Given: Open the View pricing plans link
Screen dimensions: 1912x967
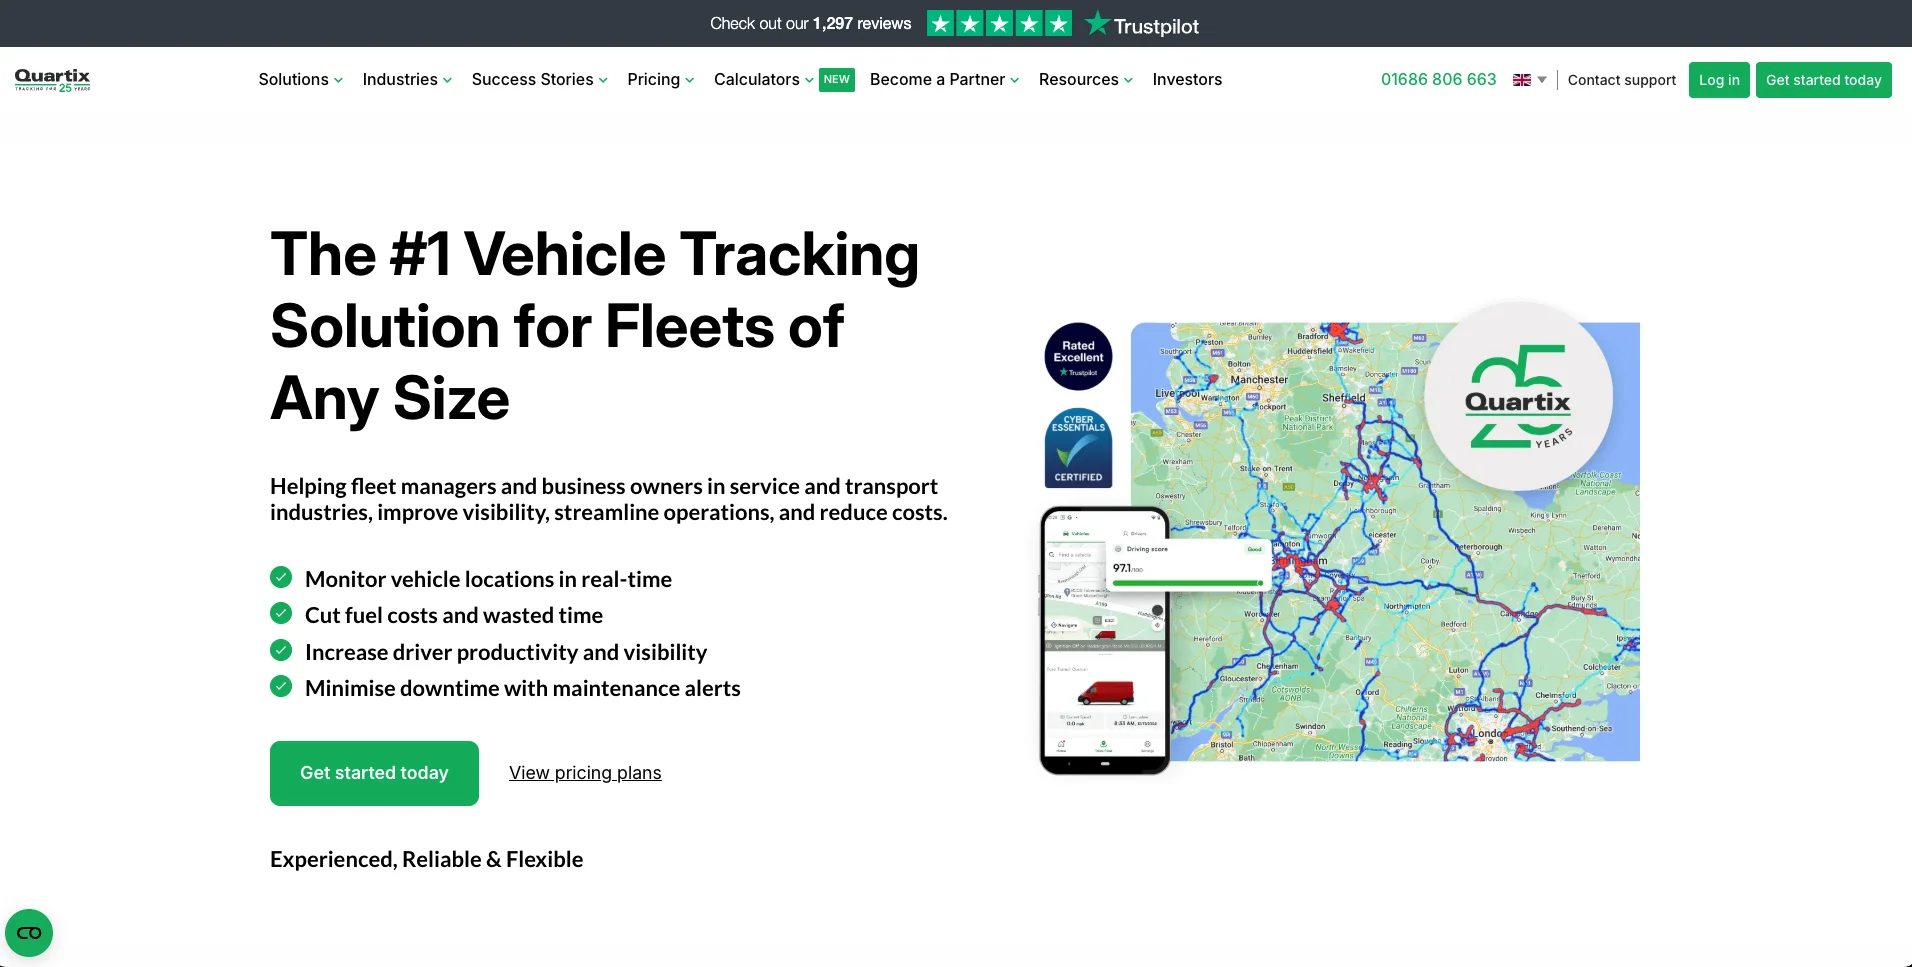Looking at the screenshot, I should pos(585,773).
